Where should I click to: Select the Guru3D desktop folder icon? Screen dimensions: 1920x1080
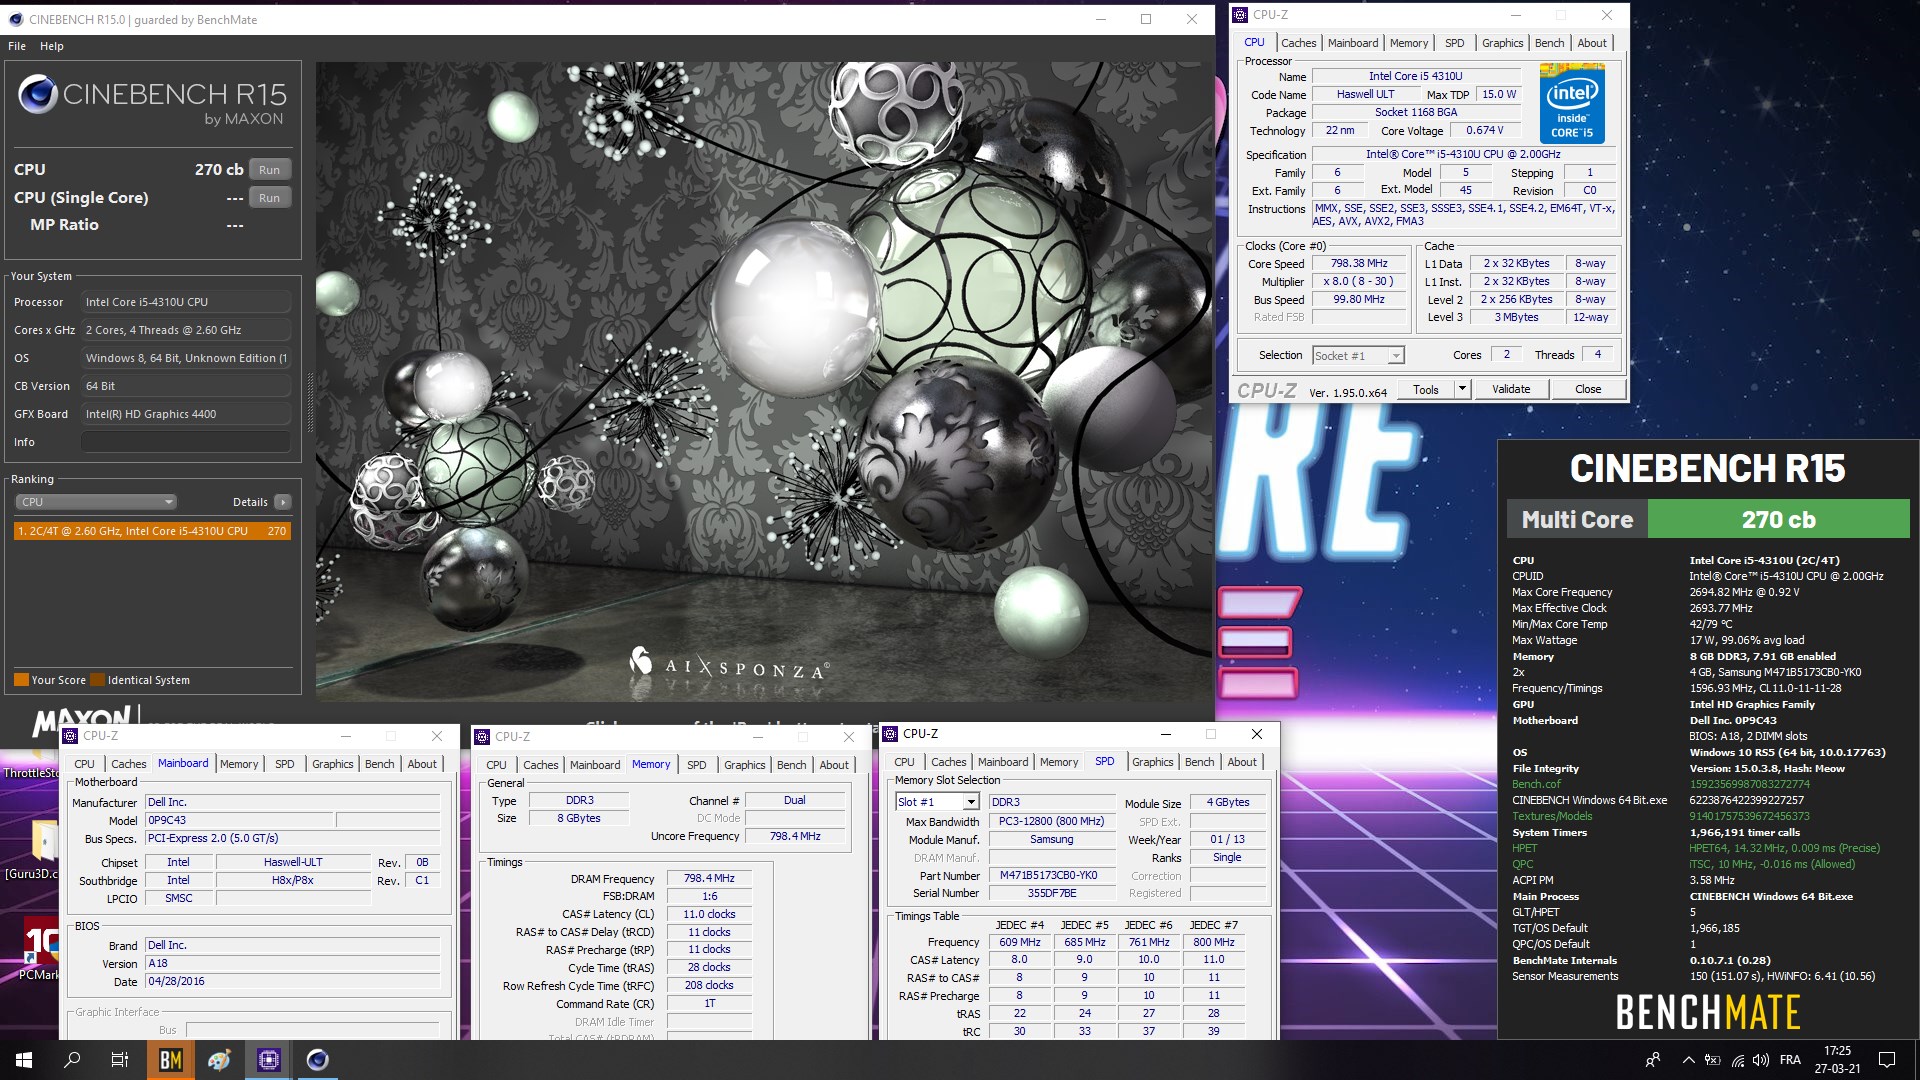click(30, 850)
